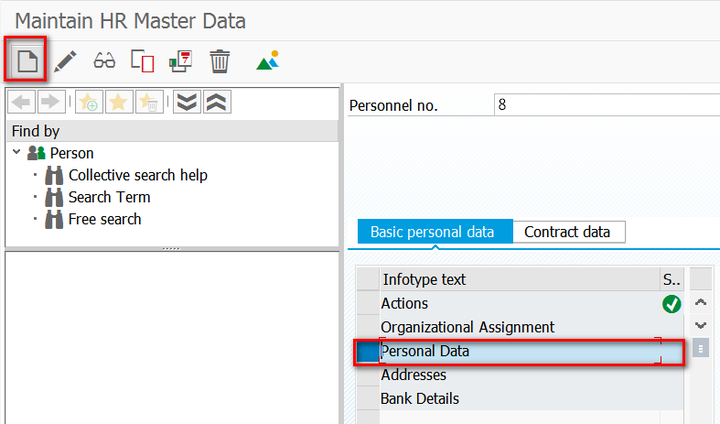This screenshot has width=720, height=424.
Task: Select the Bank Details infotype row
Action: click(x=420, y=399)
